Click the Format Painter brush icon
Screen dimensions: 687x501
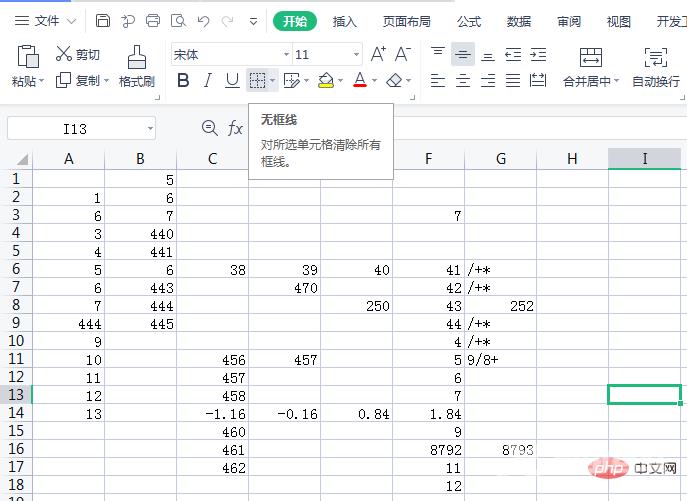(136, 58)
